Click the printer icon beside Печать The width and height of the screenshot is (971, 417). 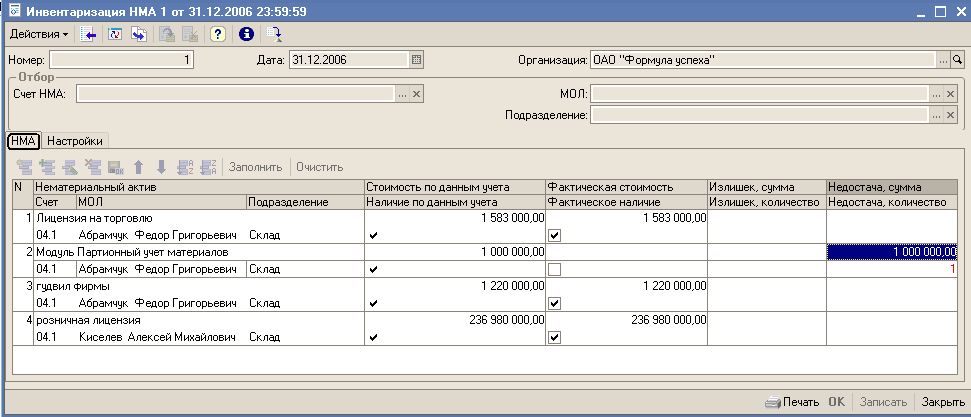772,402
